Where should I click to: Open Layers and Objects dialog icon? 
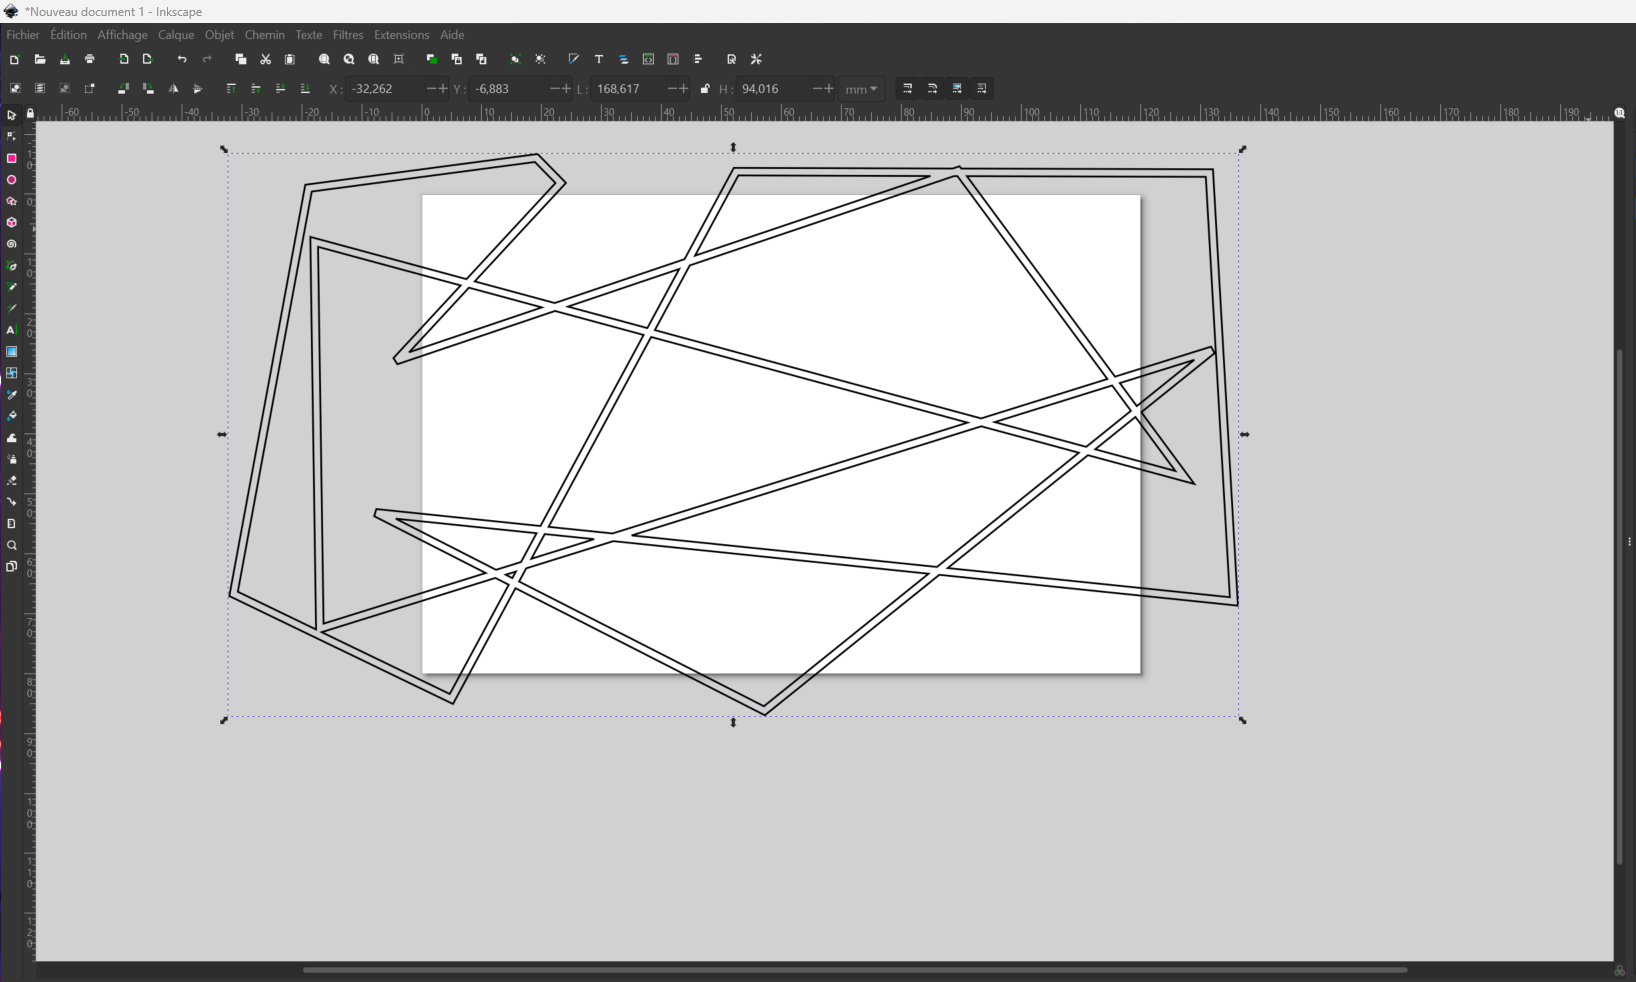[624, 60]
